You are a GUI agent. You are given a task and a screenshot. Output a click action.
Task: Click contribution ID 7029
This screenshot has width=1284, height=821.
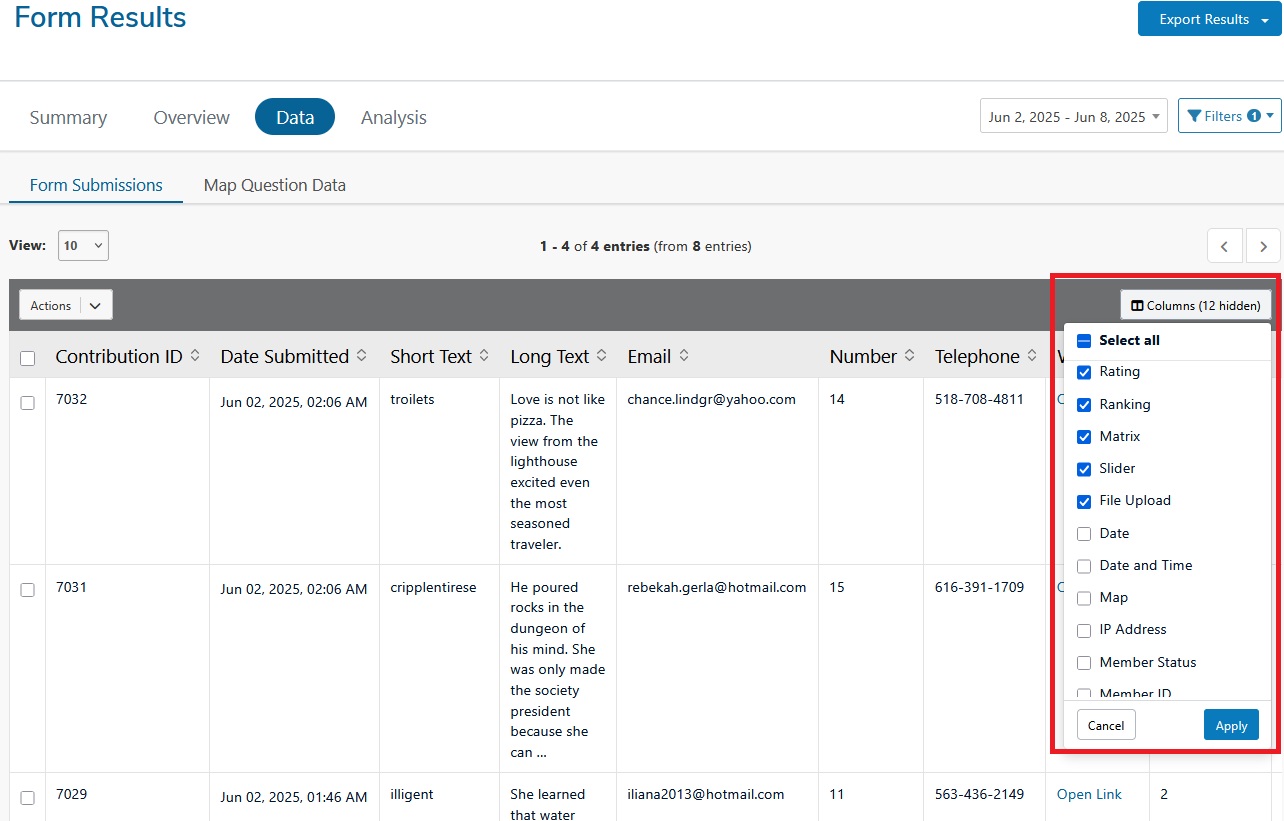point(71,794)
